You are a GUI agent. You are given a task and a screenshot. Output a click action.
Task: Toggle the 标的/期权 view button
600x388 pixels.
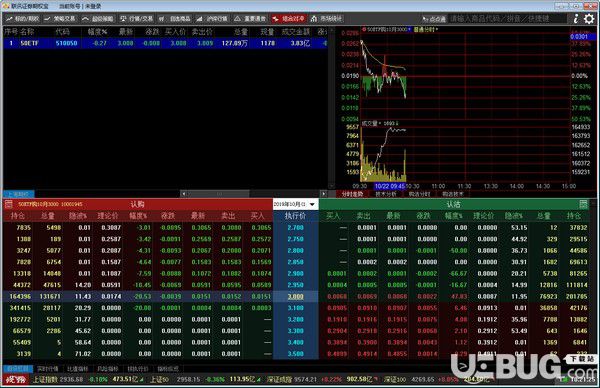point(22,18)
